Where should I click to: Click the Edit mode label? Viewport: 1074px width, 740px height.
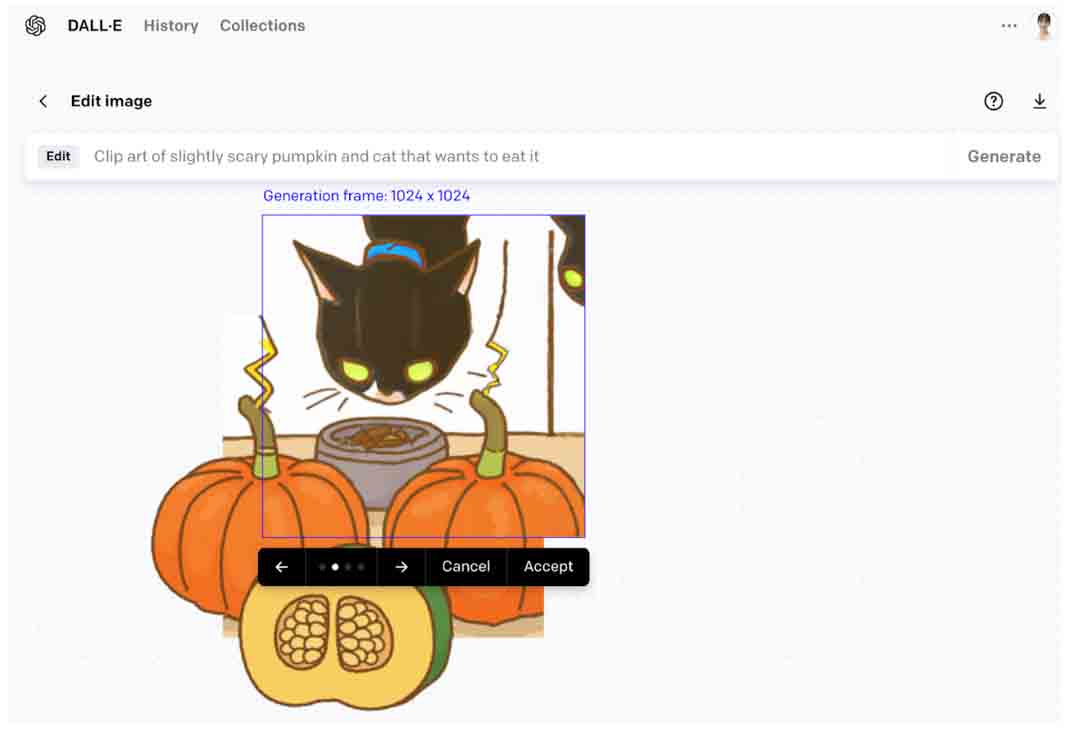(x=58, y=156)
